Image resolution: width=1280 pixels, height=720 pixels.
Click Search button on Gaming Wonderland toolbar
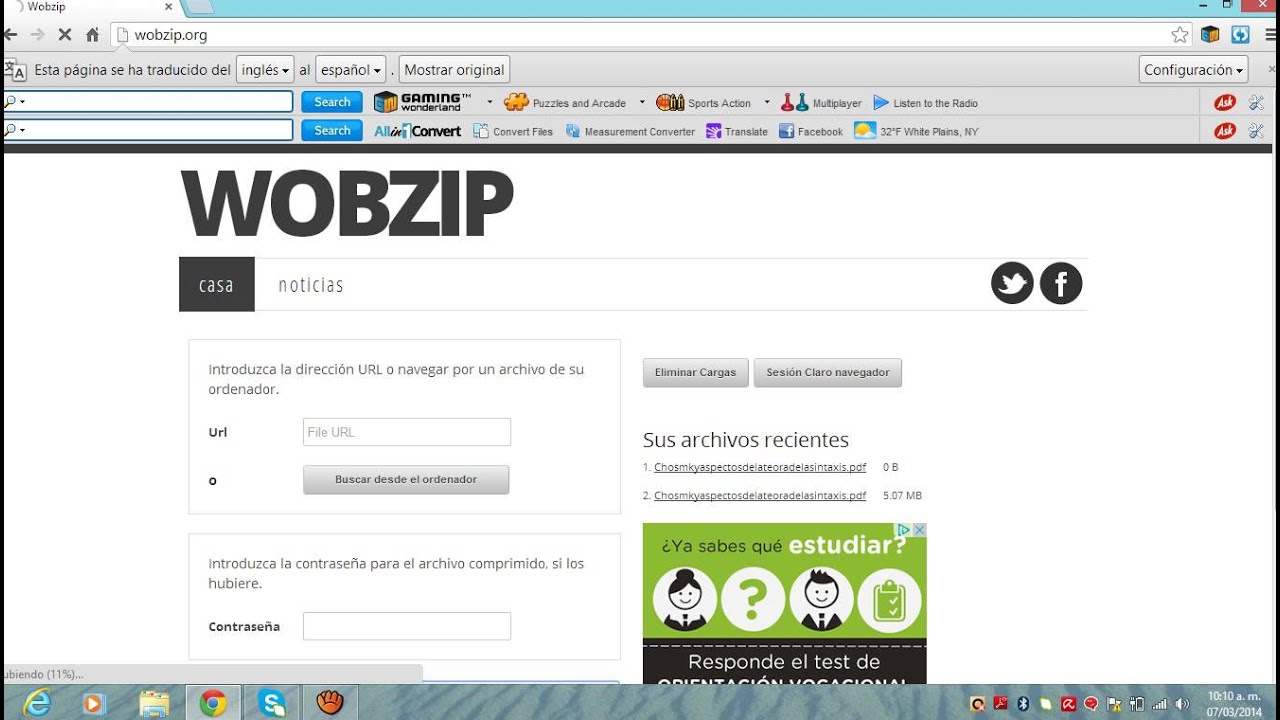pos(332,102)
